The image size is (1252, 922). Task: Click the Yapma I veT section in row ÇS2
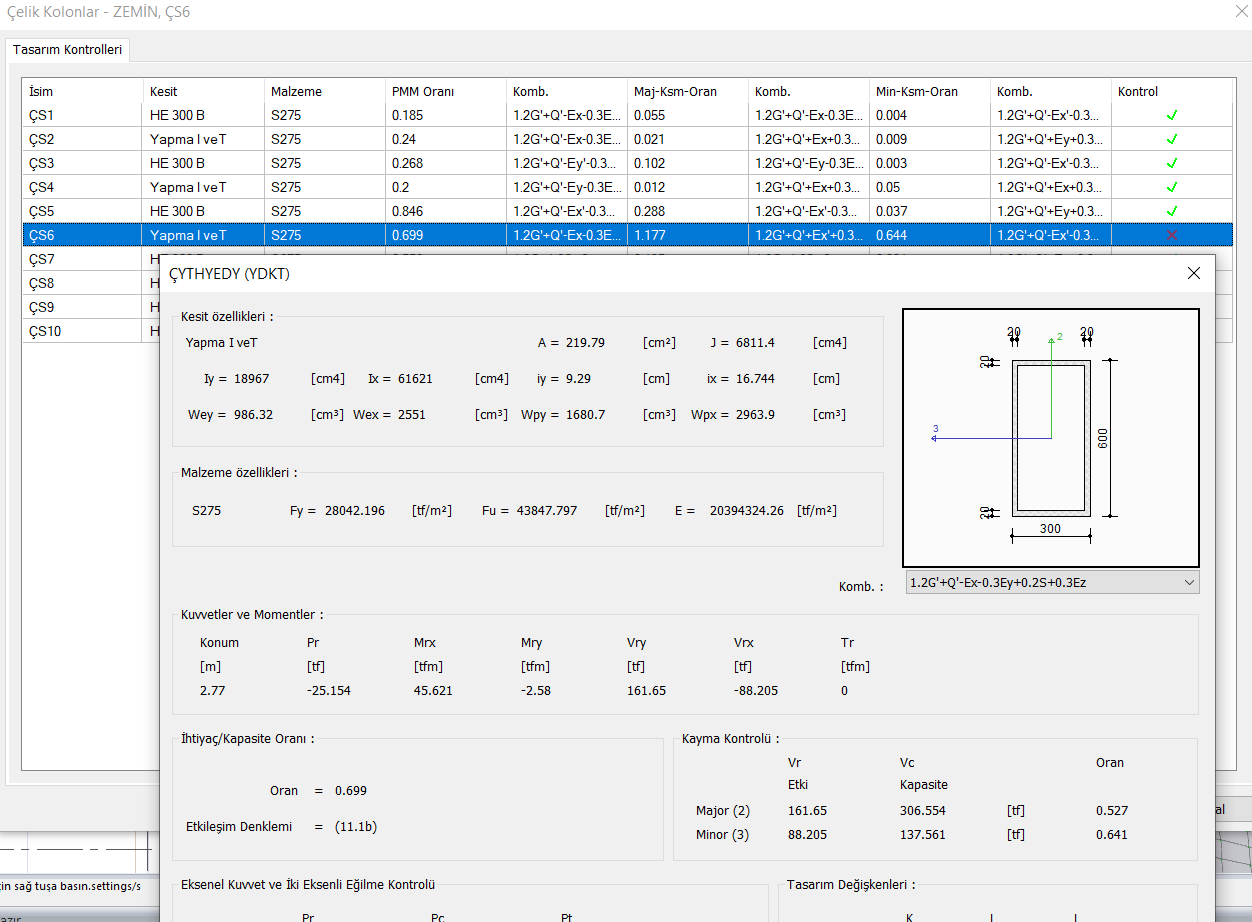click(188, 139)
